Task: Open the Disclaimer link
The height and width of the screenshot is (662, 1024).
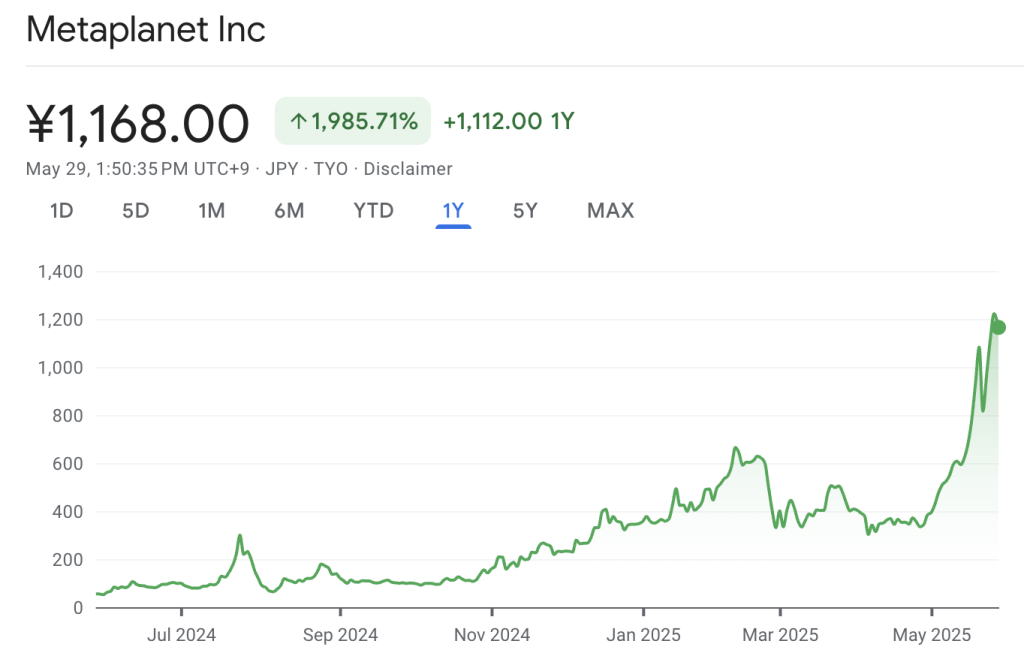Action: pos(408,169)
